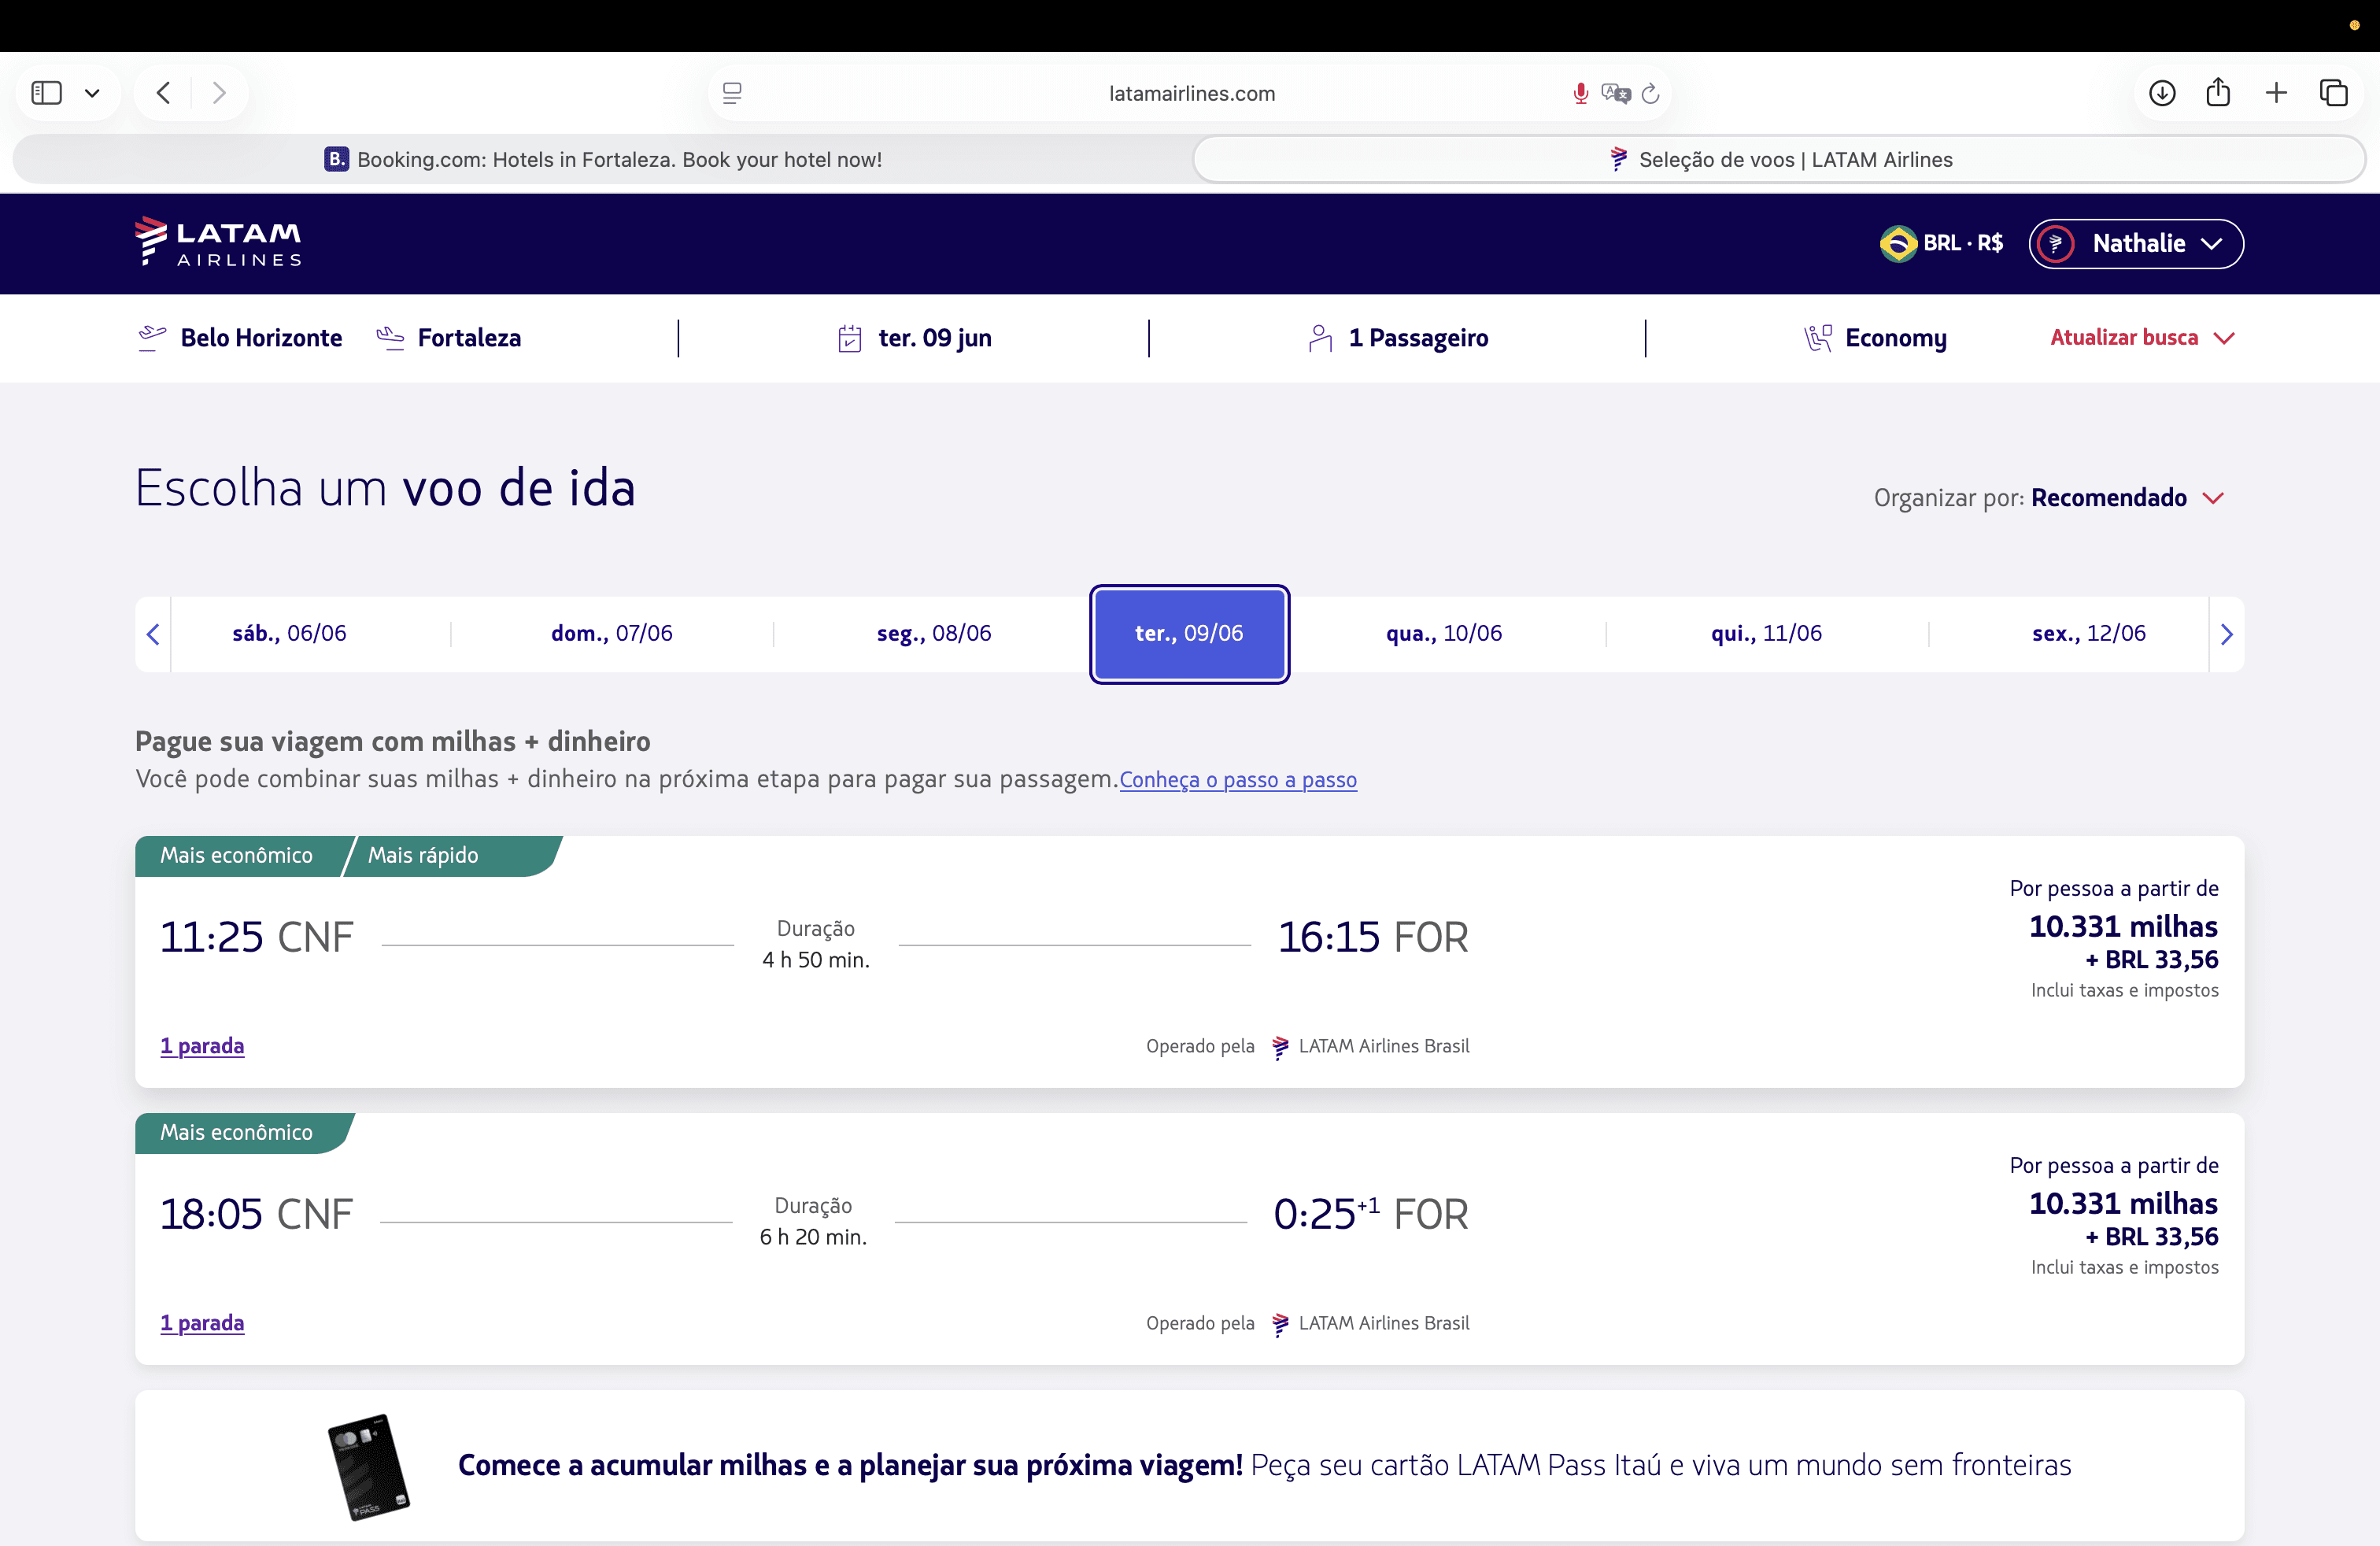Click the LATAM Airlines logo
The height and width of the screenshot is (1546, 2380).
tap(218, 242)
